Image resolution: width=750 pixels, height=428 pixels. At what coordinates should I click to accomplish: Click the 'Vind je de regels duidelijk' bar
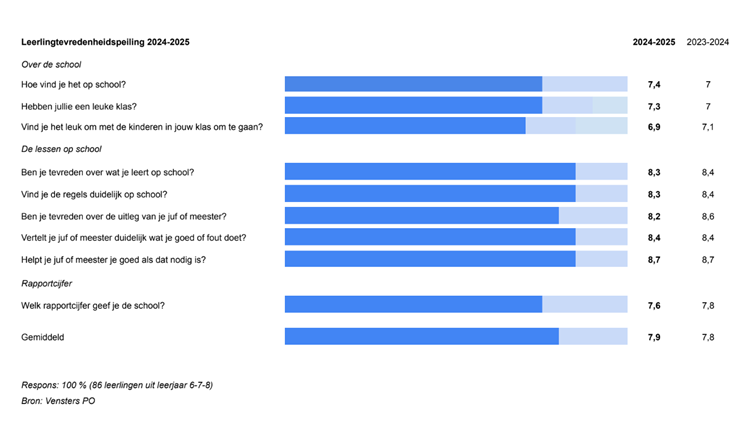point(456,194)
